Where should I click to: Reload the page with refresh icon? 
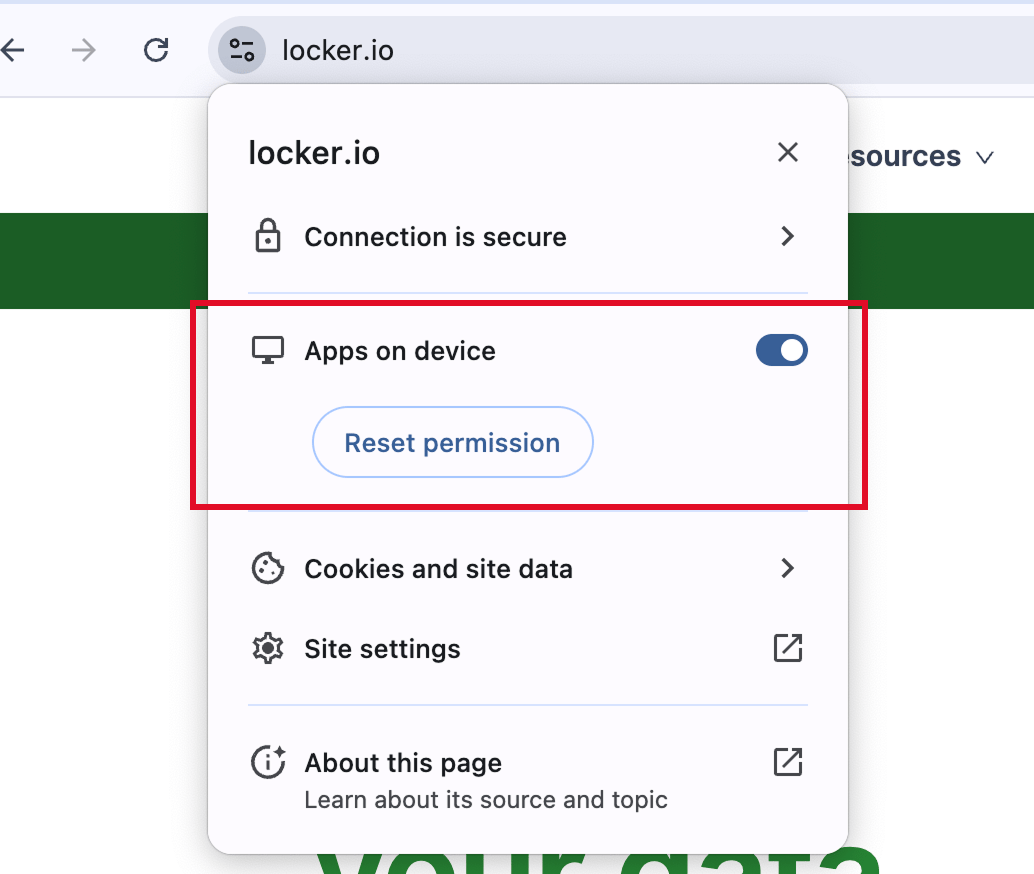156,50
